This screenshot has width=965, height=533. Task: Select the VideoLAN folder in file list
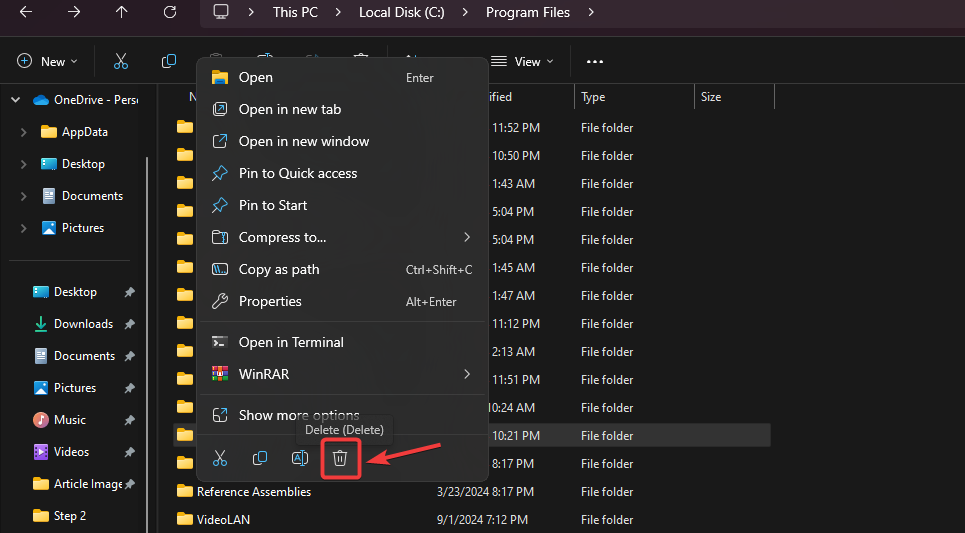(x=223, y=519)
